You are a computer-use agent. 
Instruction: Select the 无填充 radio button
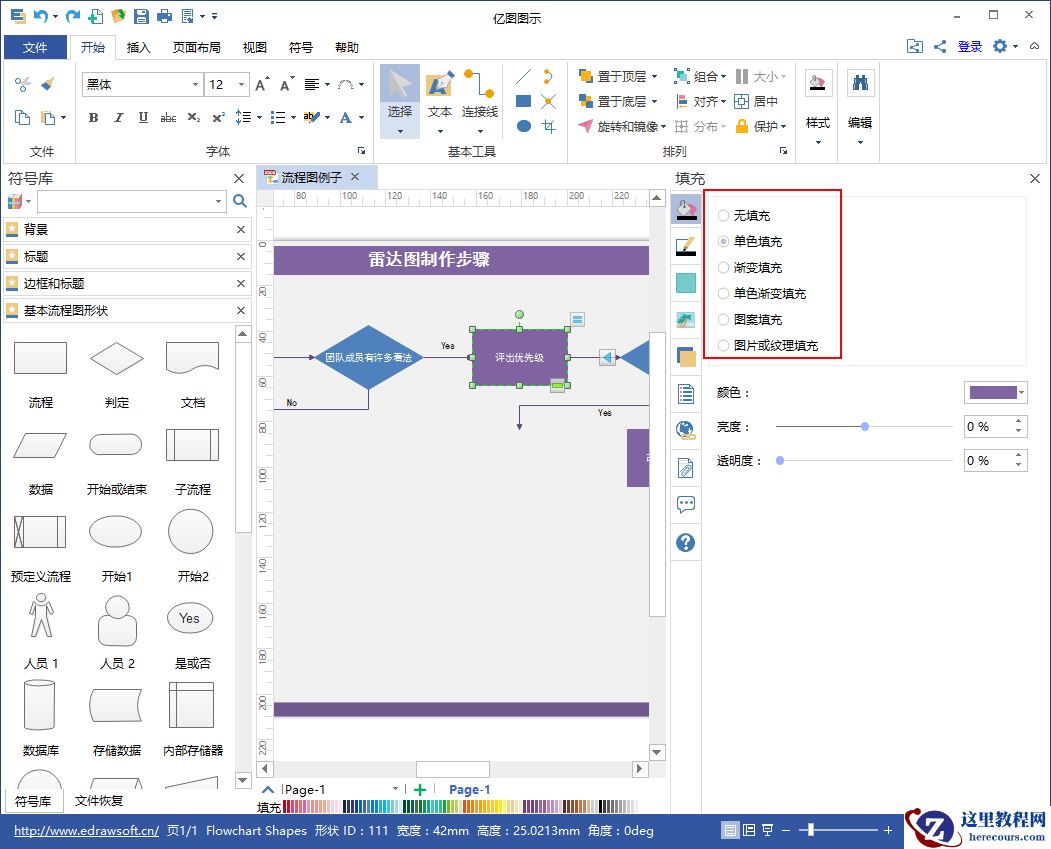(x=721, y=215)
